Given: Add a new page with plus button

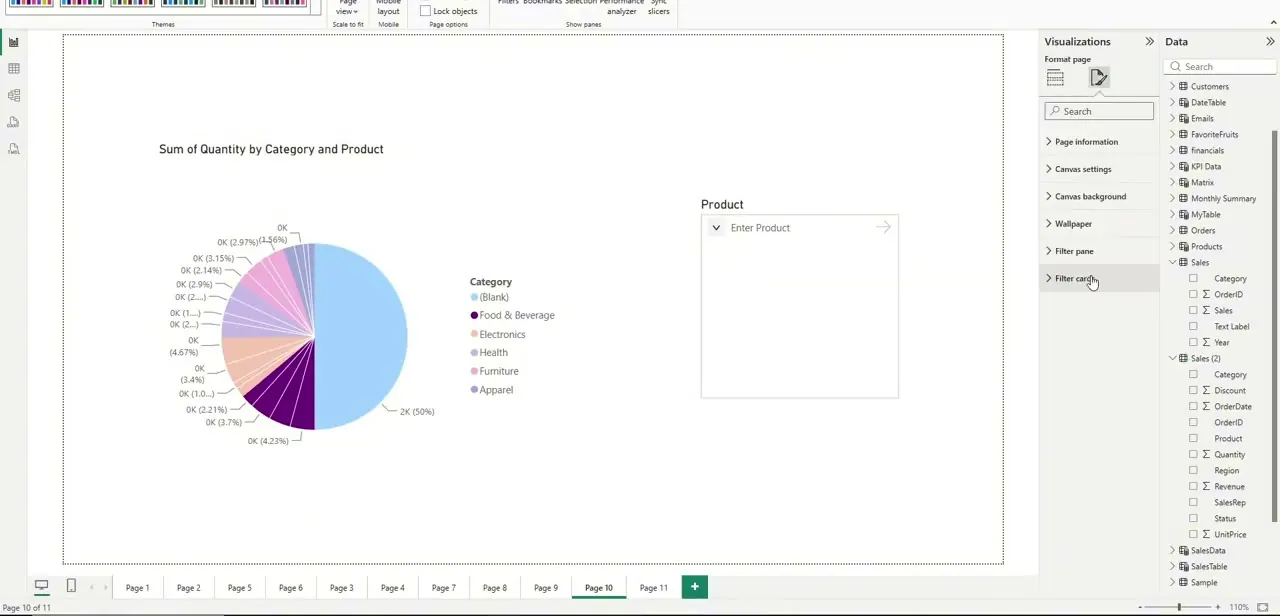Looking at the screenshot, I should click(x=694, y=587).
